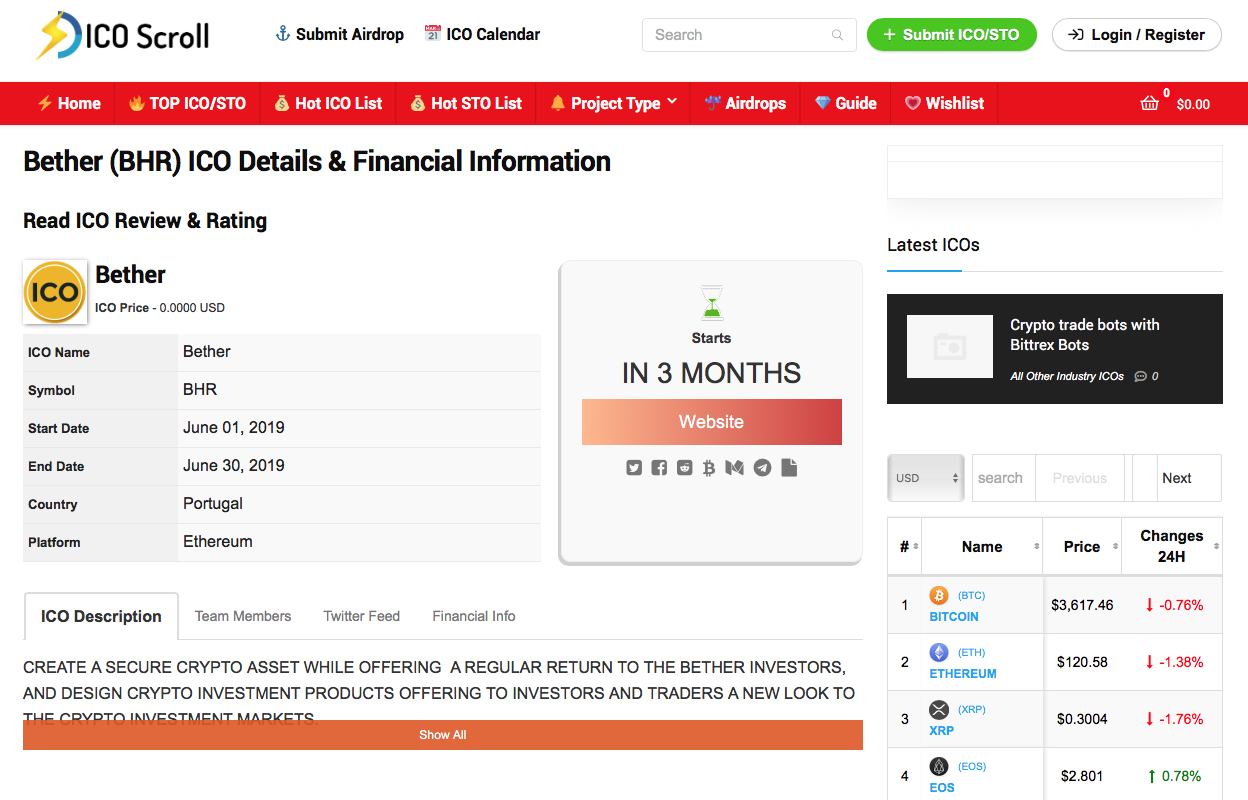Switch to Financial Info tab
The height and width of the screenshot is (800, 1248).
[x=474, y=616]
